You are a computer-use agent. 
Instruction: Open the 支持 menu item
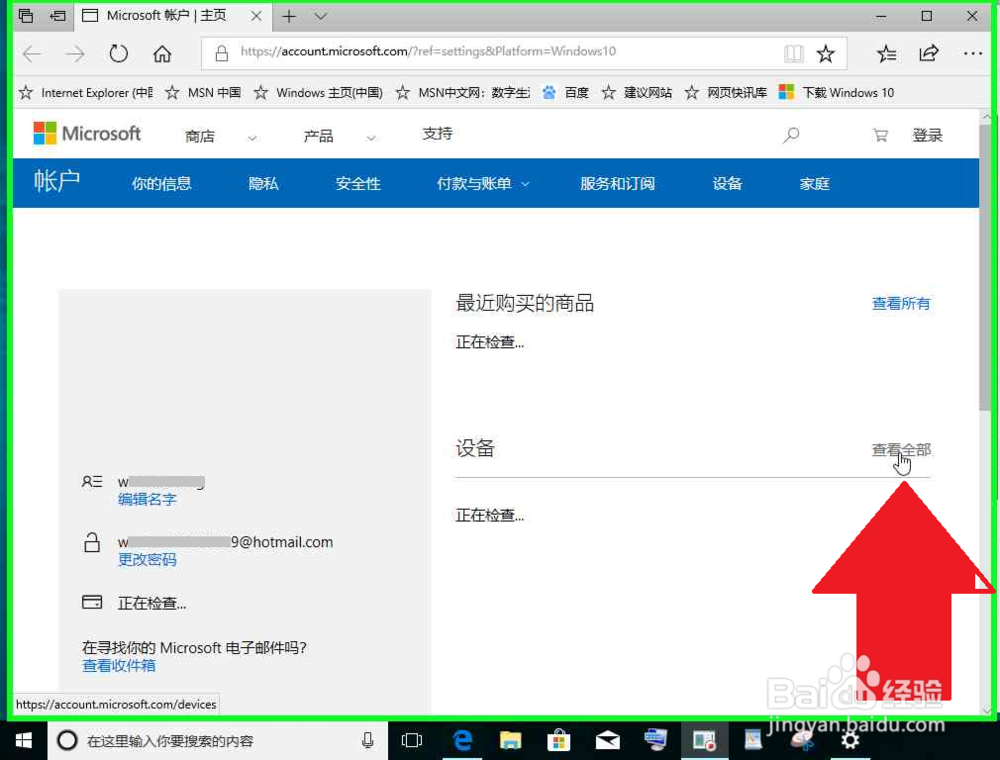[438, 134]
